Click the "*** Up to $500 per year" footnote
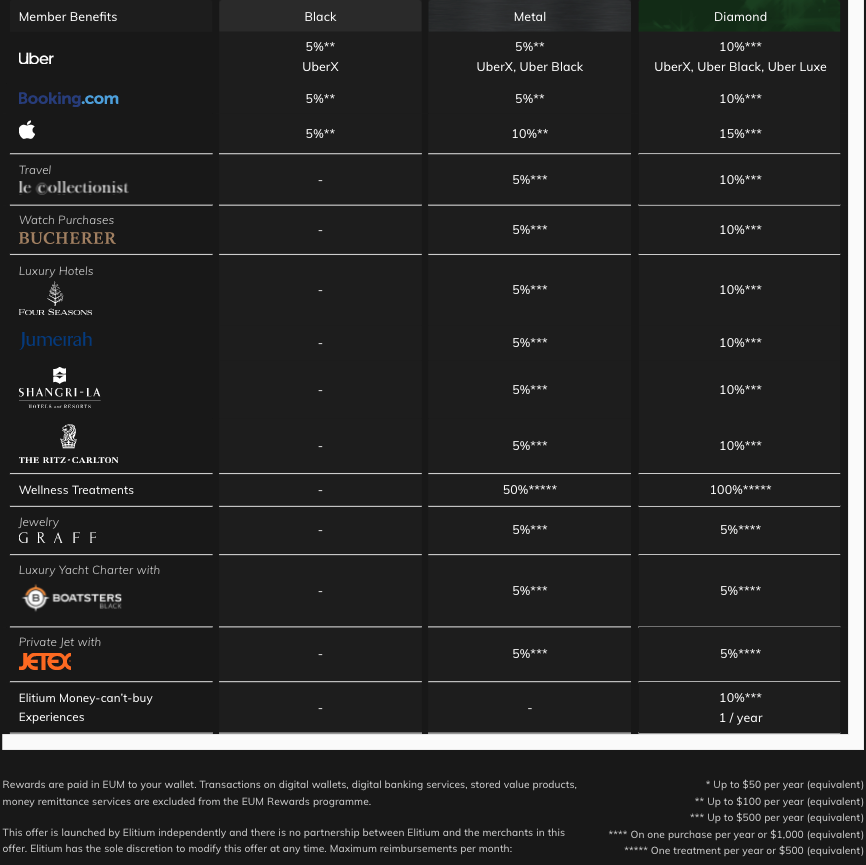This screenshot has width=866, height=865. click(777, 817)
